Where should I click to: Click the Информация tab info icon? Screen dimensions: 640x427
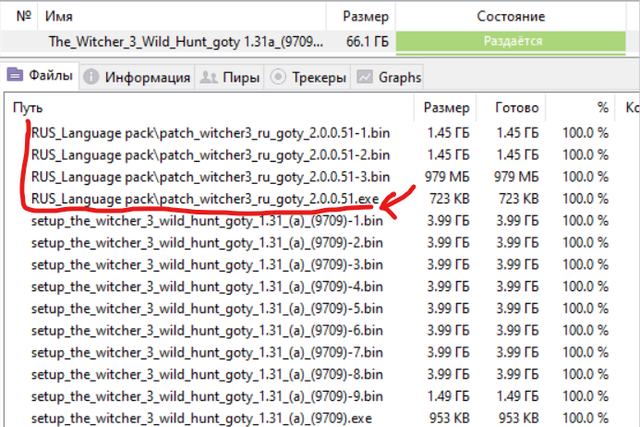(91, 77)
